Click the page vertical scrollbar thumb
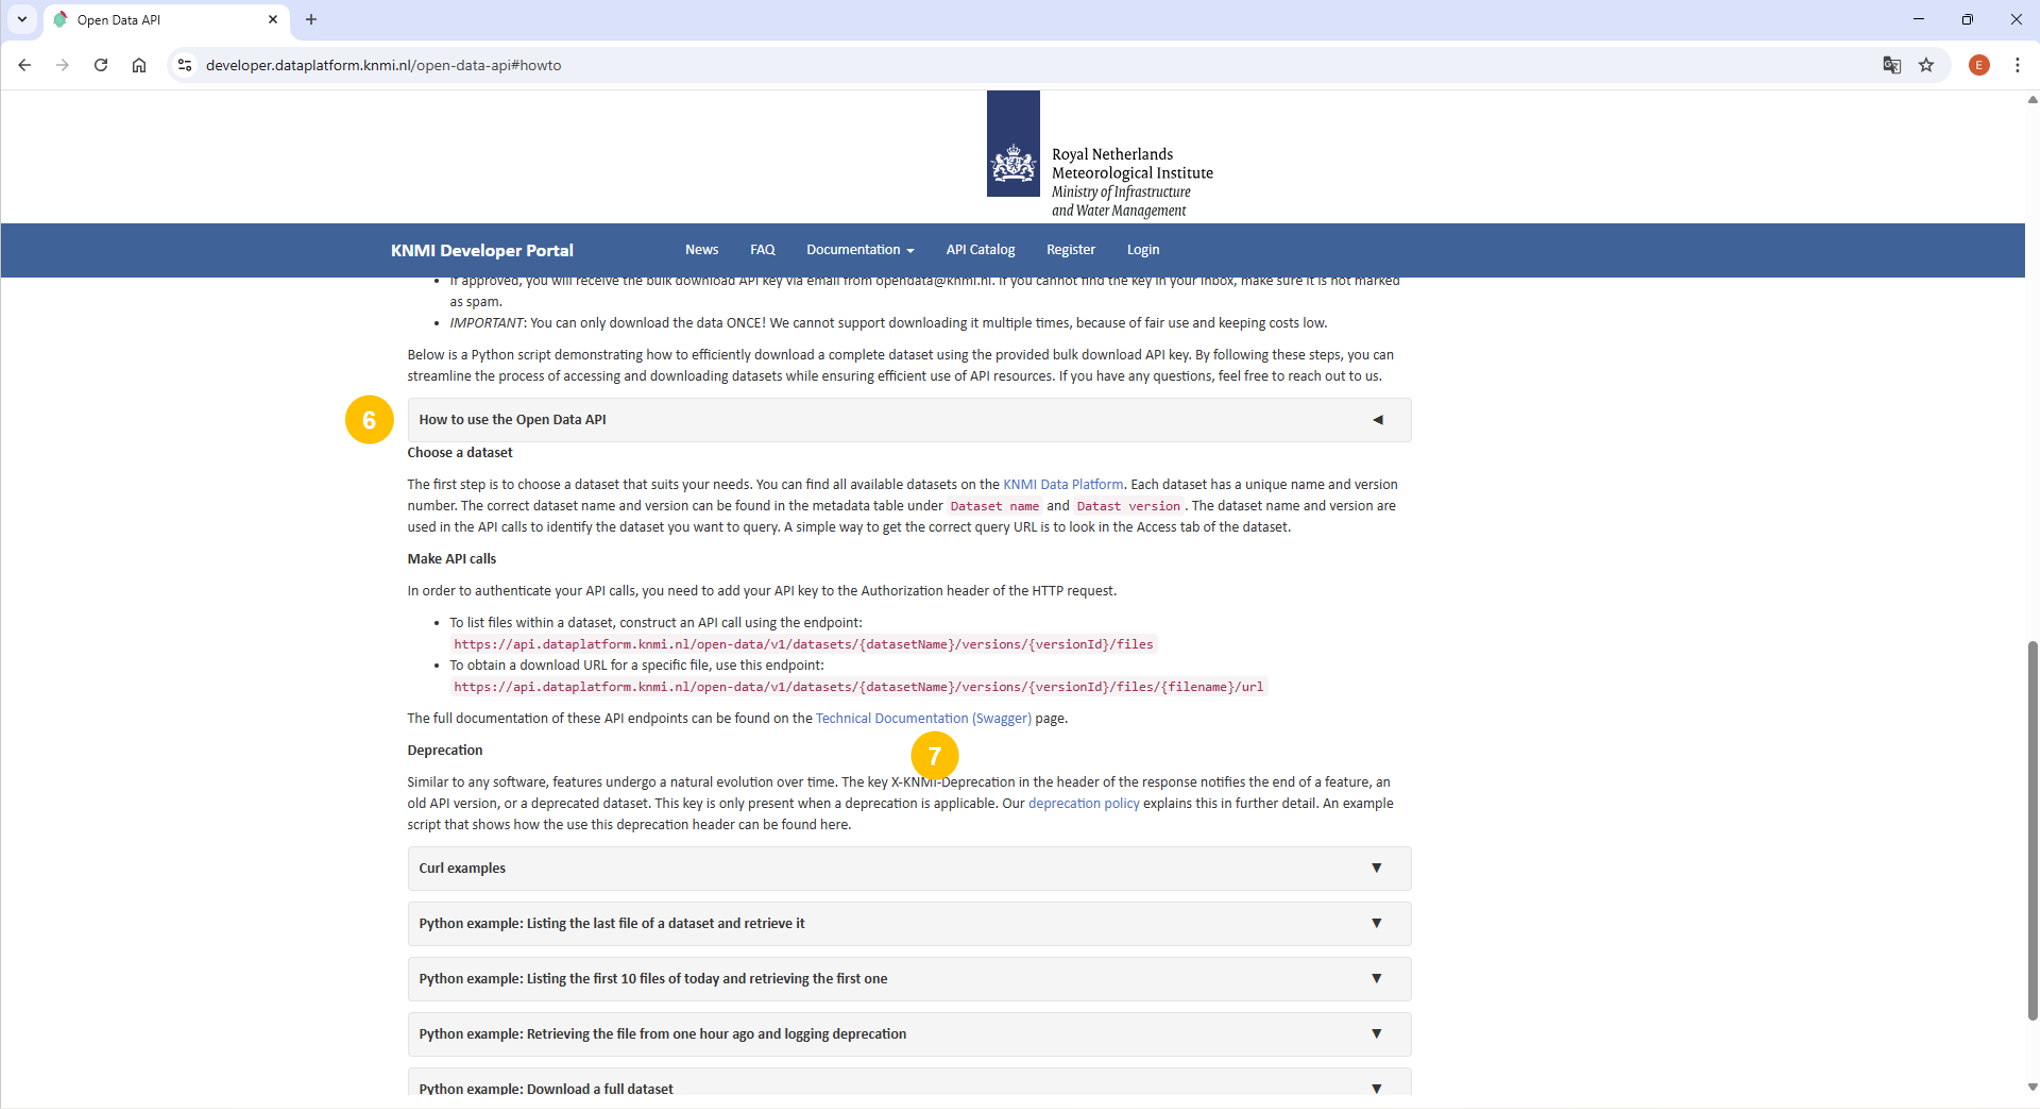 point(2032,830)
